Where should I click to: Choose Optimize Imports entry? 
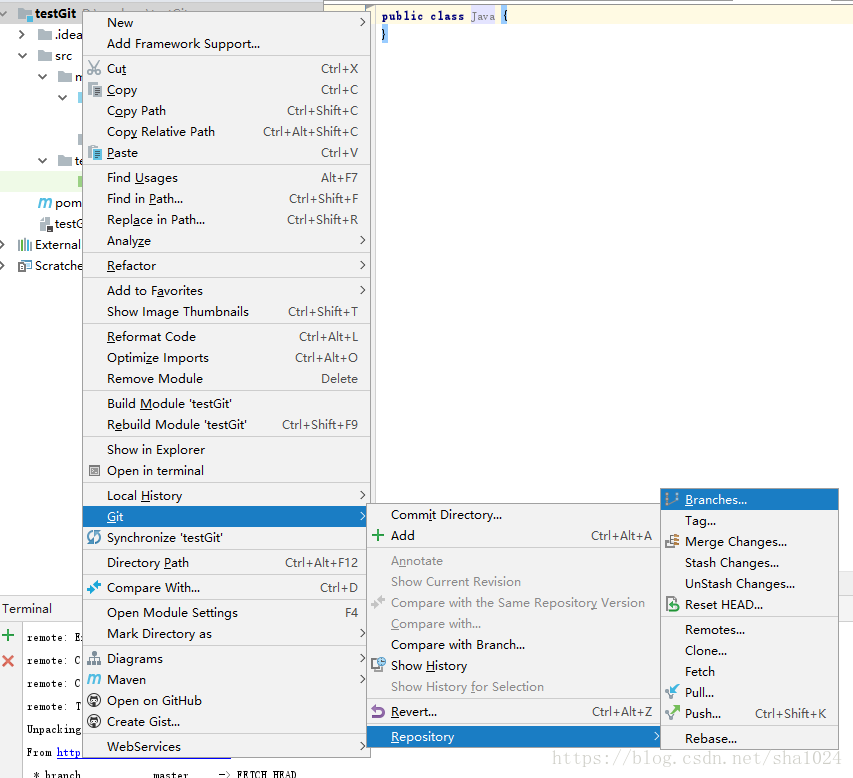click(x=226, y=357)
